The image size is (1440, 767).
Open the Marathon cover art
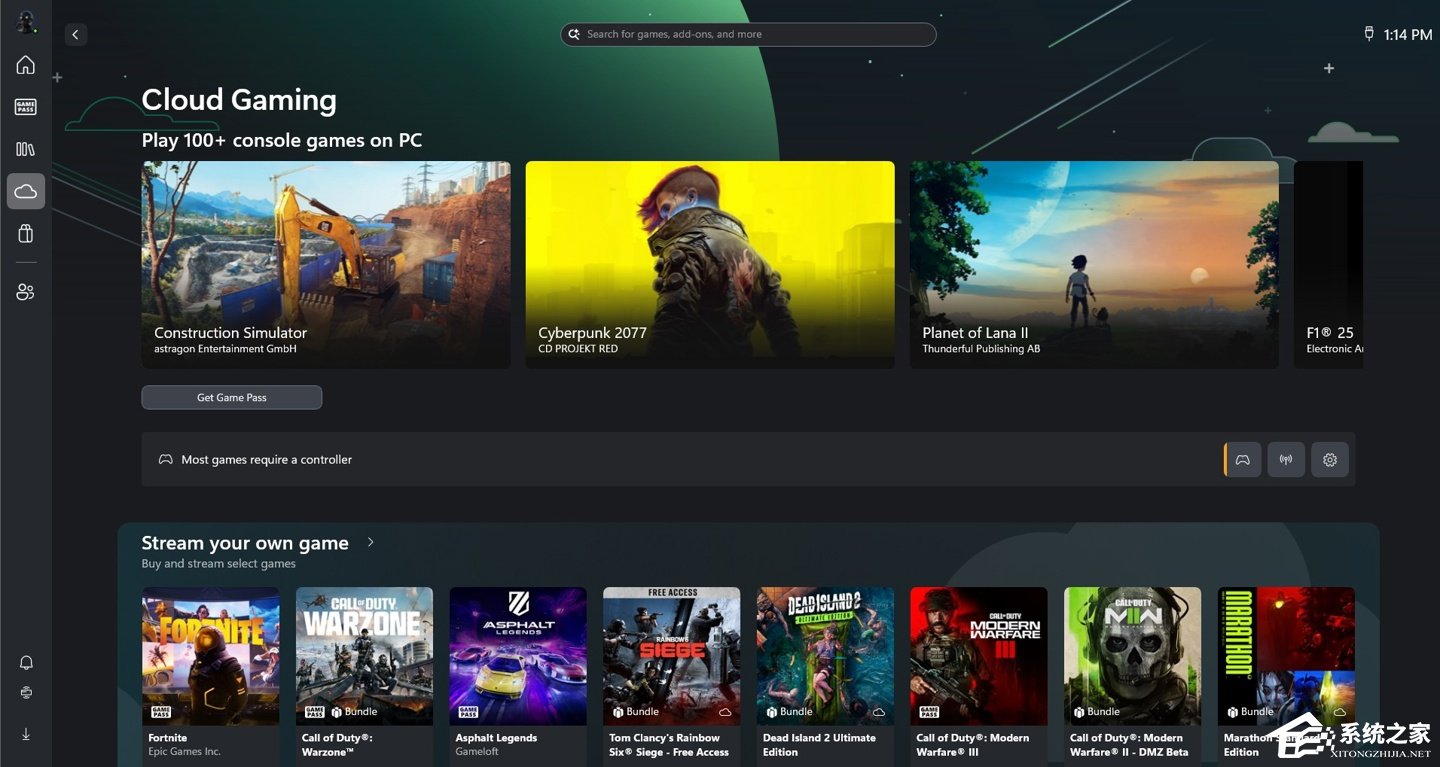click(x=1286, y=656)
